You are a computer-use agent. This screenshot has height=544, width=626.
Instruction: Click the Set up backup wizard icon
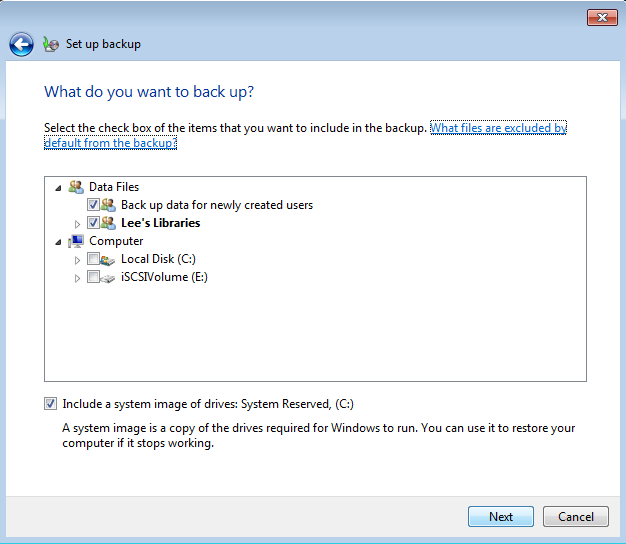[51, 44]
